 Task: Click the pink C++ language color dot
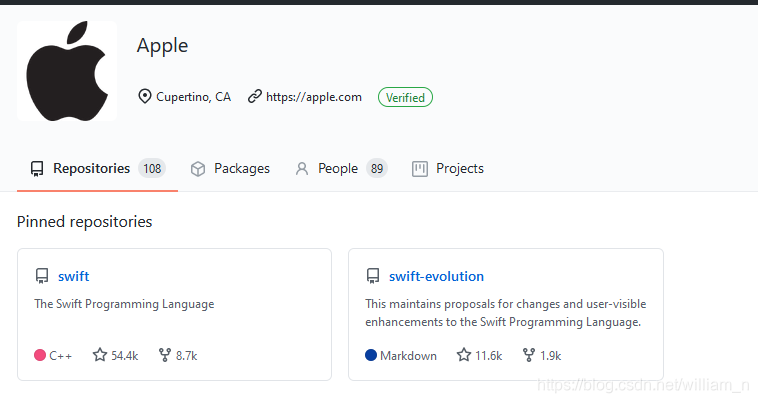pyautogui.click(x=40, y=355)
